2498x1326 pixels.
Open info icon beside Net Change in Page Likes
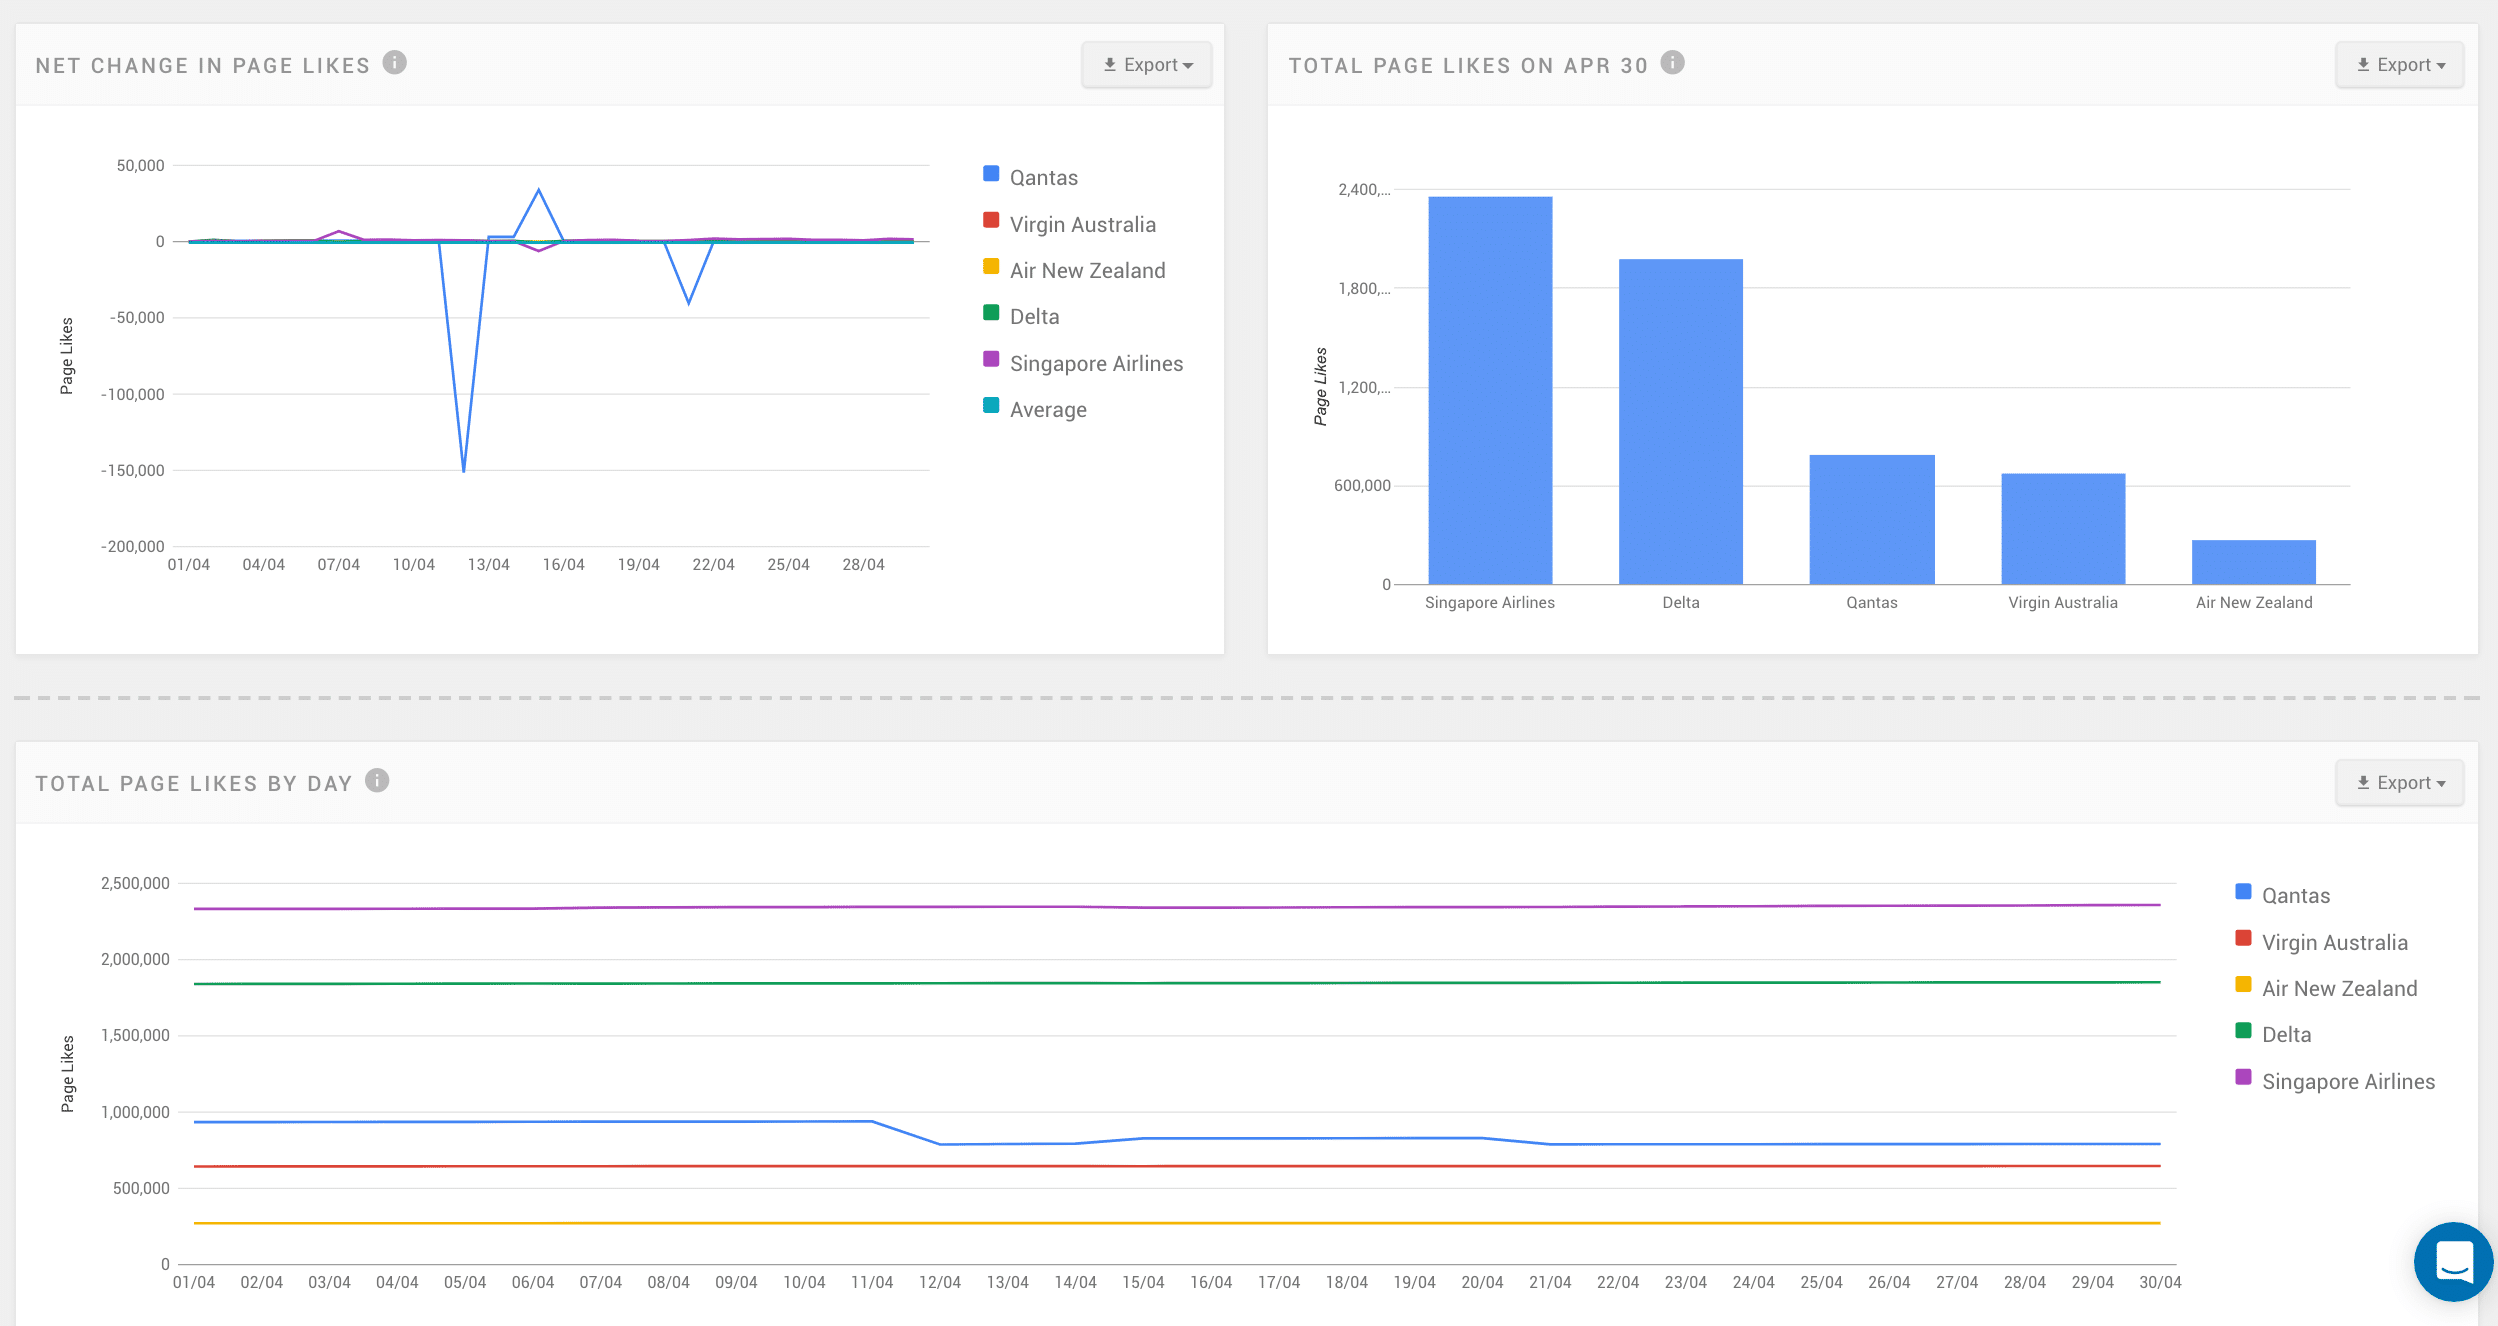pyautogui.click(x=395, y=63)
